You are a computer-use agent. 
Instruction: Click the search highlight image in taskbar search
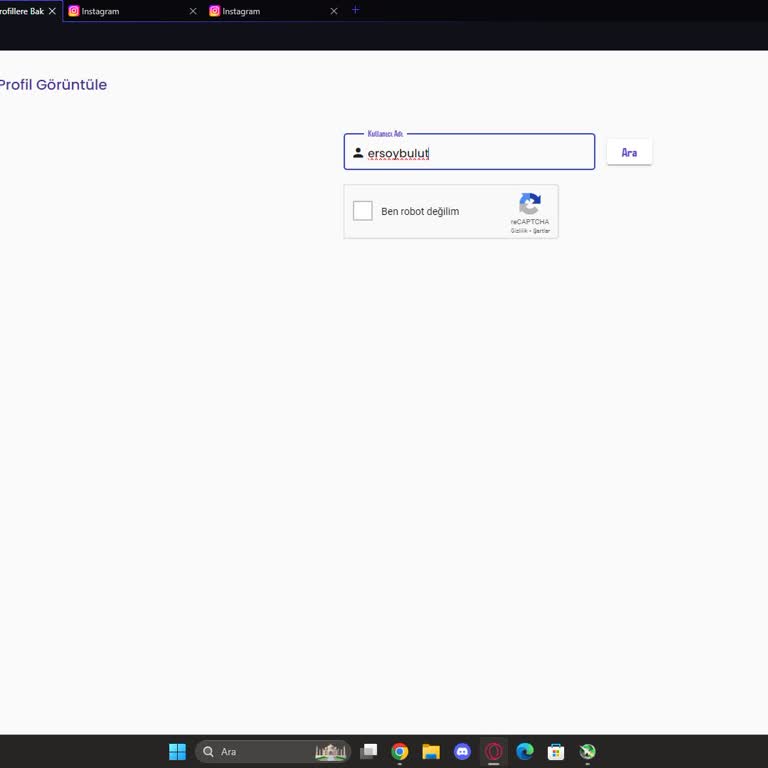tap(331, 752)
